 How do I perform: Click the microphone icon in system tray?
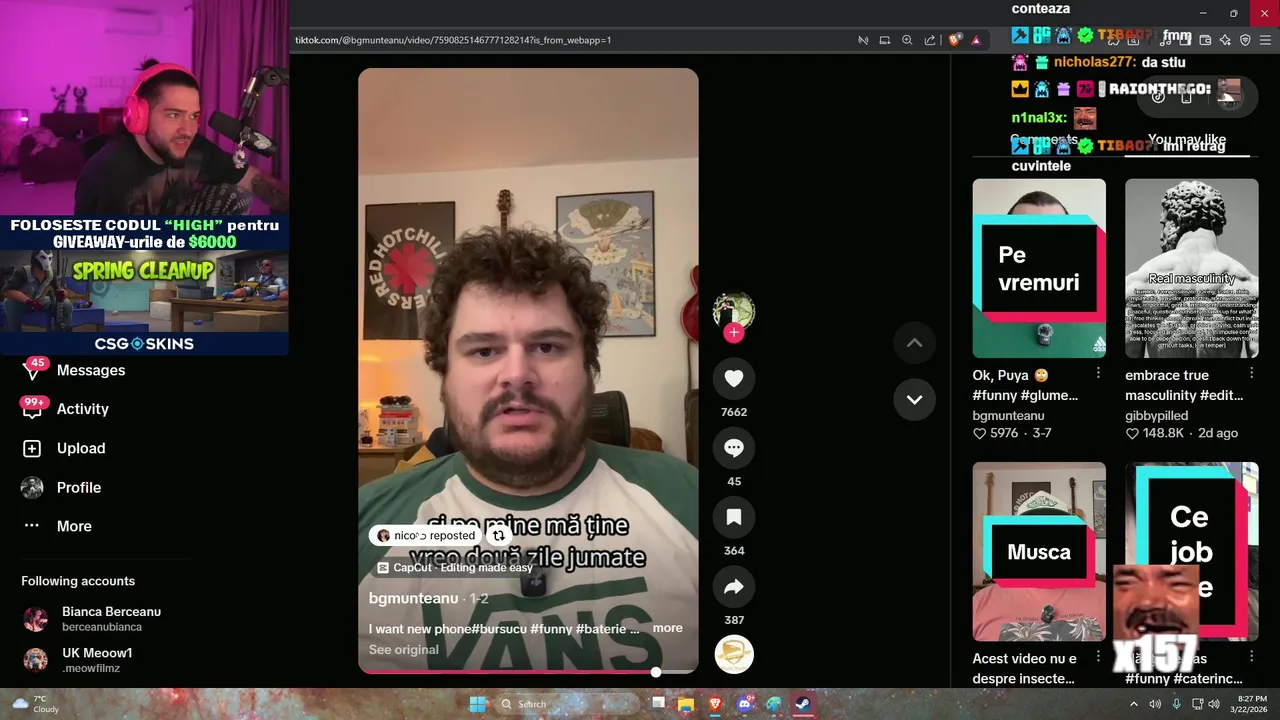point(1177,704)
